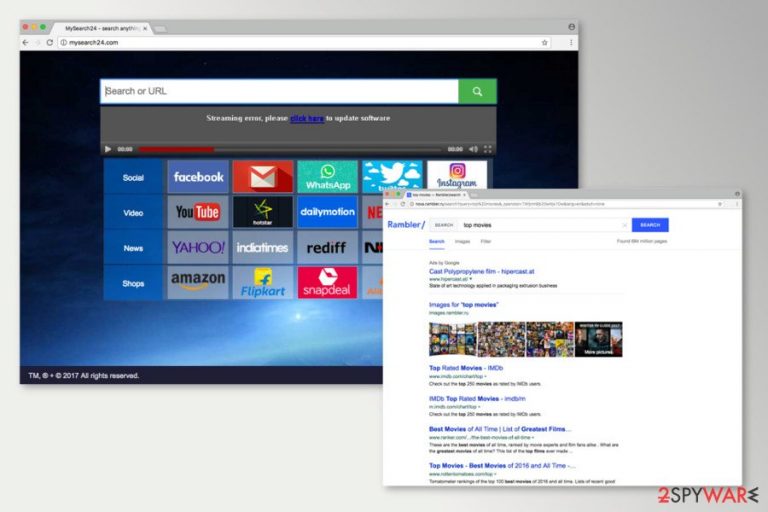Open the Gmail envelope tile
The height and width of the screenshot is (512, 768).
pos(263,177)
